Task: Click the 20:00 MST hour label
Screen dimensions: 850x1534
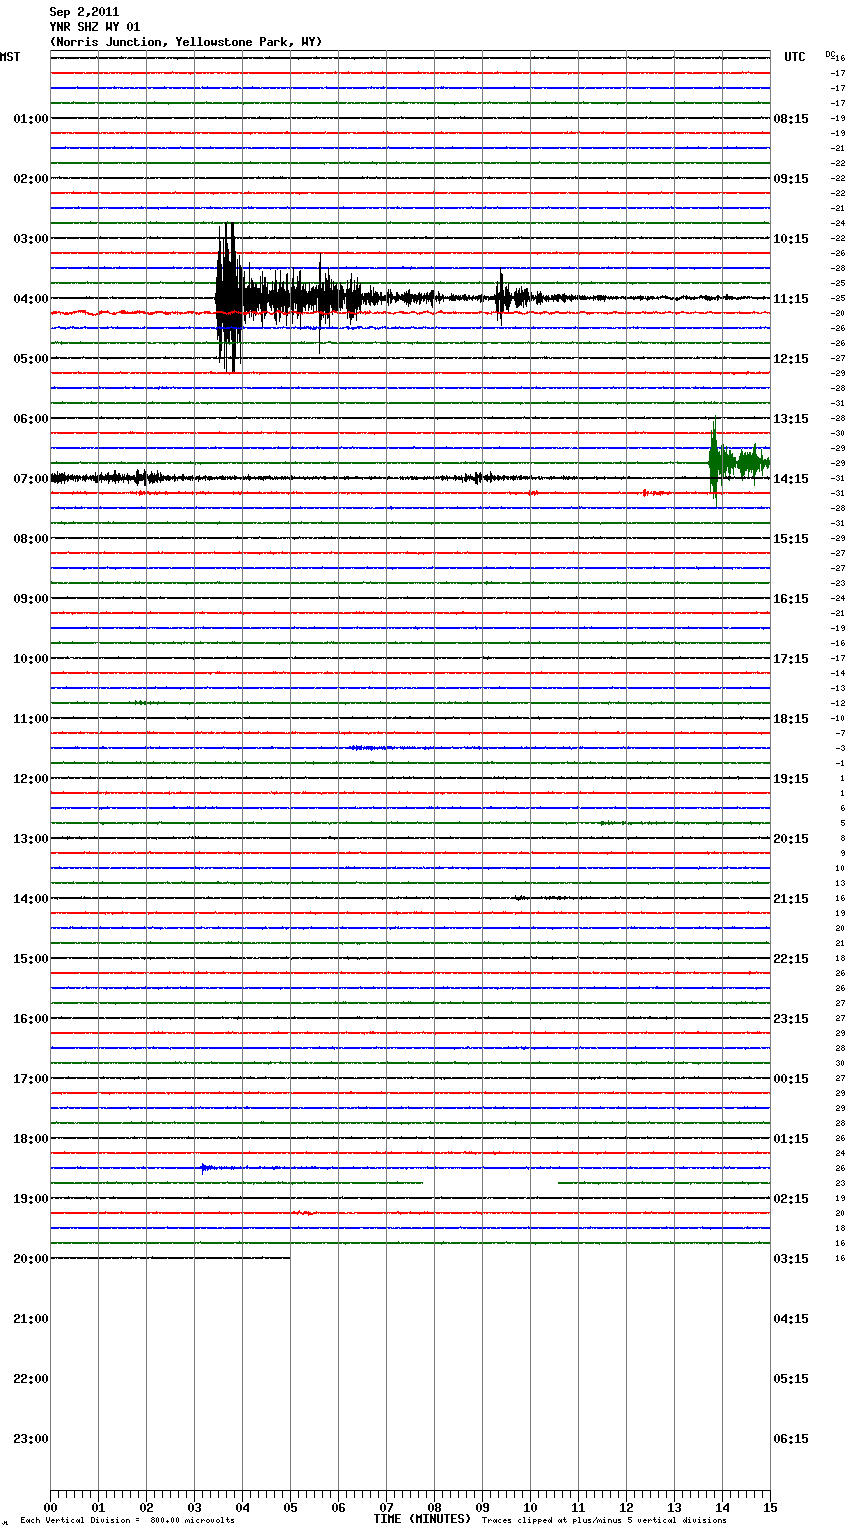Action: [x=30, y=1259]
